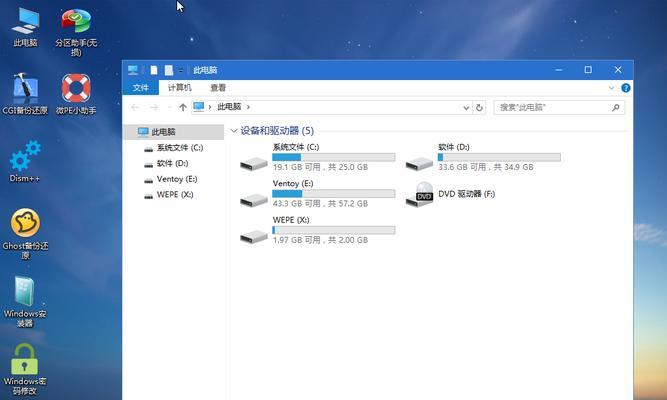The image size is (667, 400).
Task: Minimize the 此电脑 window
Action: click(559, 70)
